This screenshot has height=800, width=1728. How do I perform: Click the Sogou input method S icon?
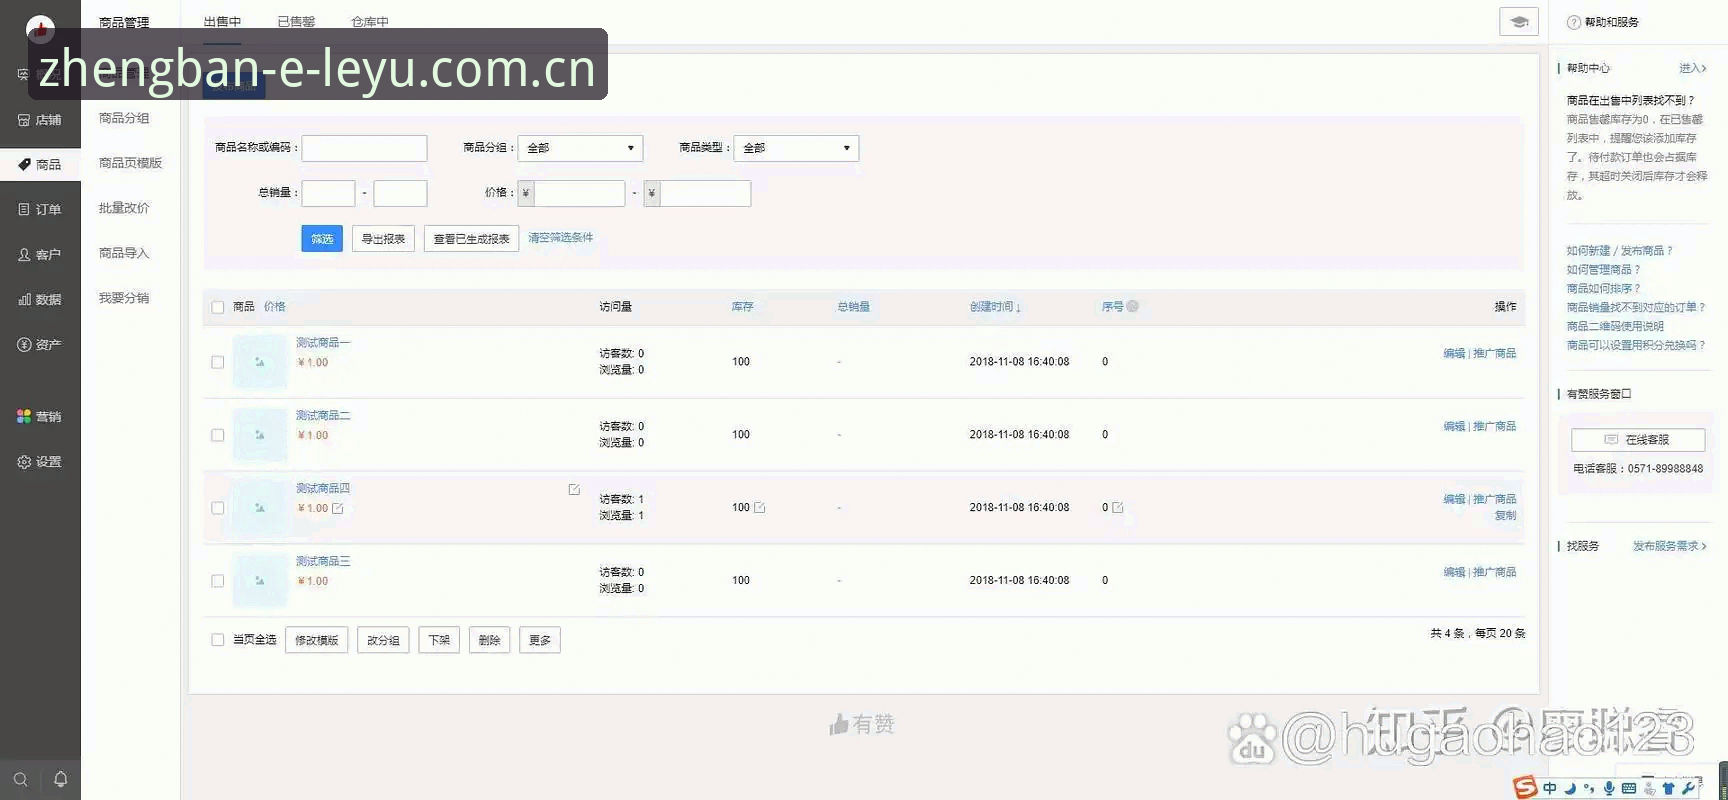coord(1525,787)
